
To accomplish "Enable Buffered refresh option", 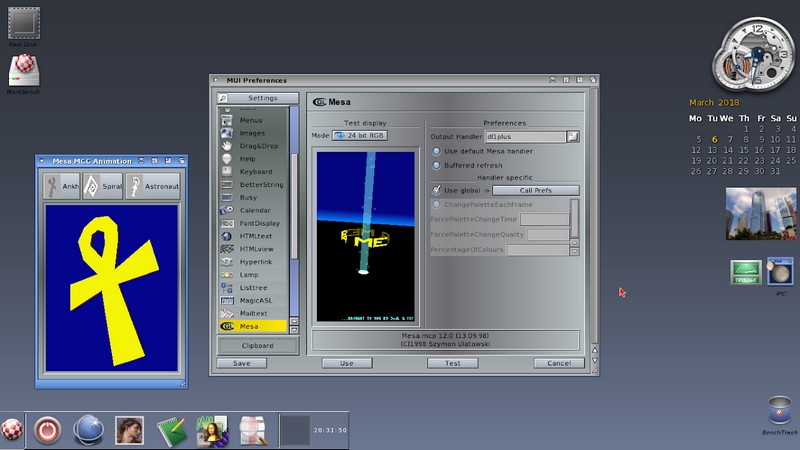I will point(436,166).
